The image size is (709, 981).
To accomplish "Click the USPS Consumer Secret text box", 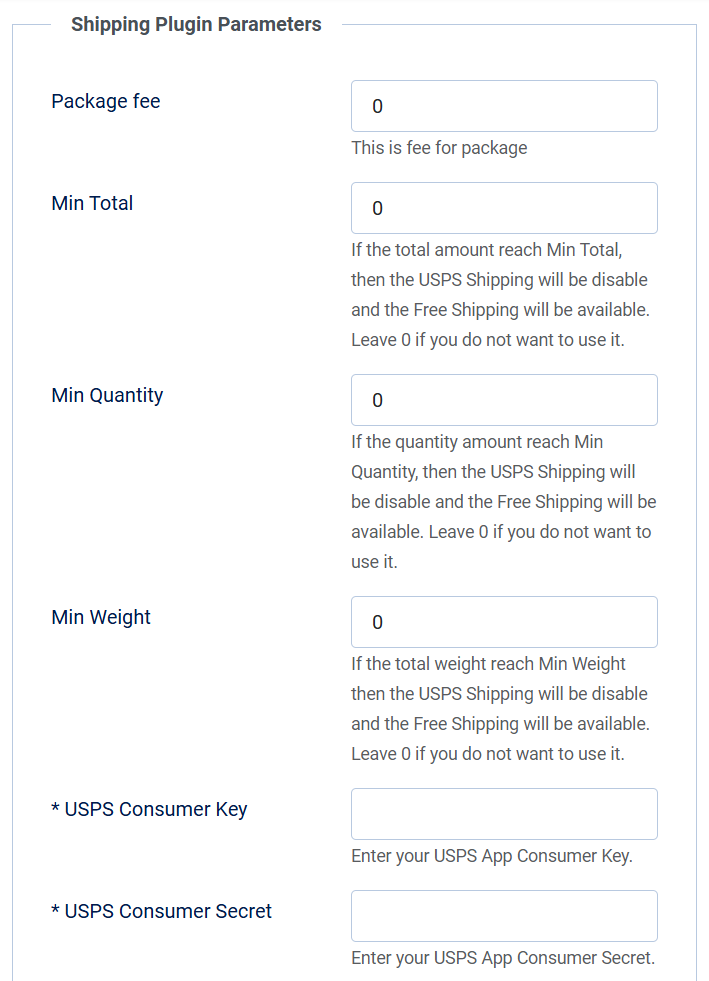I will tap(504, 916).
